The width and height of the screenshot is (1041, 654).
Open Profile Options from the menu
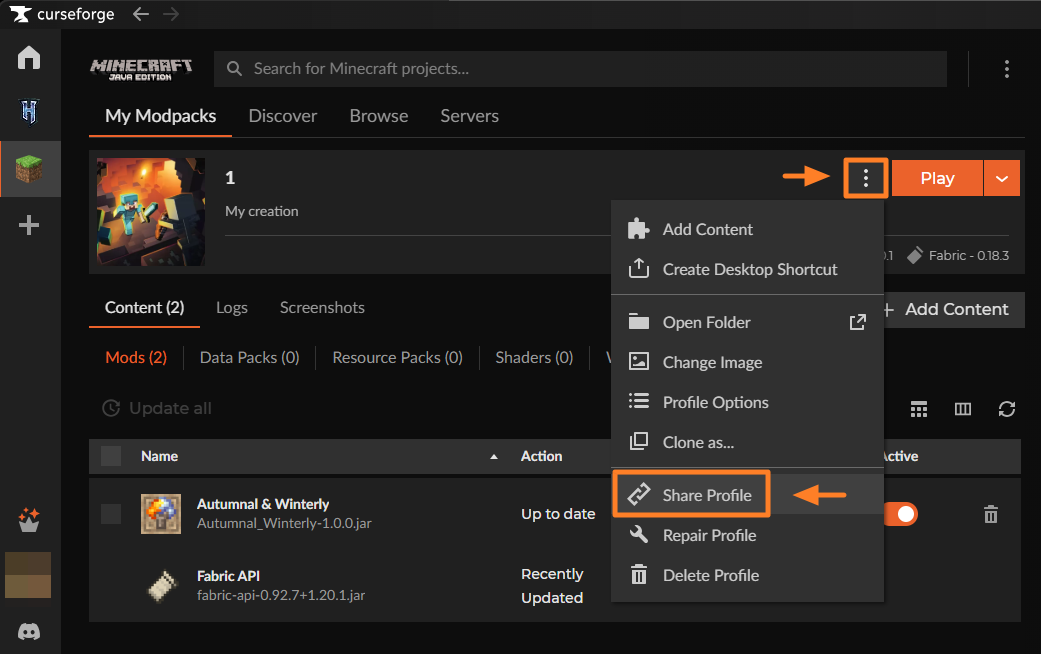click(x=748, y=402)
